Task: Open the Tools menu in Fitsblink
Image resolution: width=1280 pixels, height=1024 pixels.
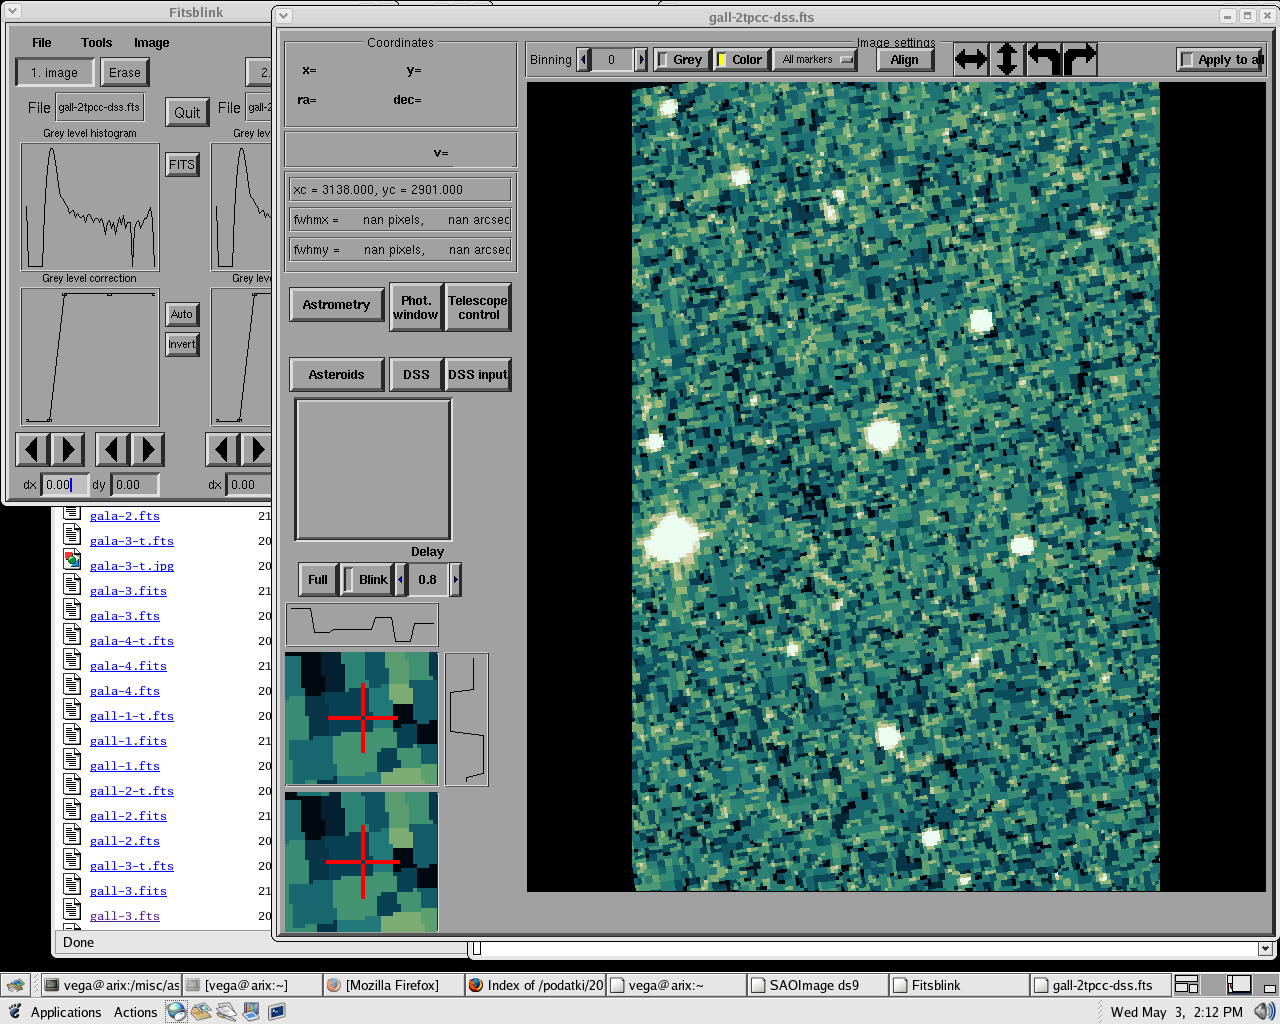Action: (x=97, y=43)
